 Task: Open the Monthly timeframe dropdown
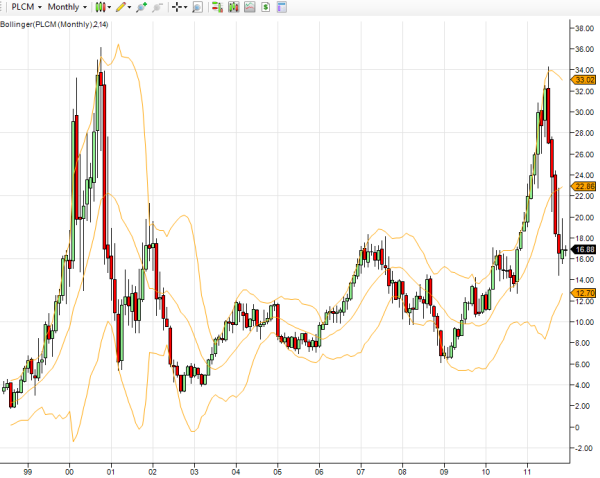67,7
